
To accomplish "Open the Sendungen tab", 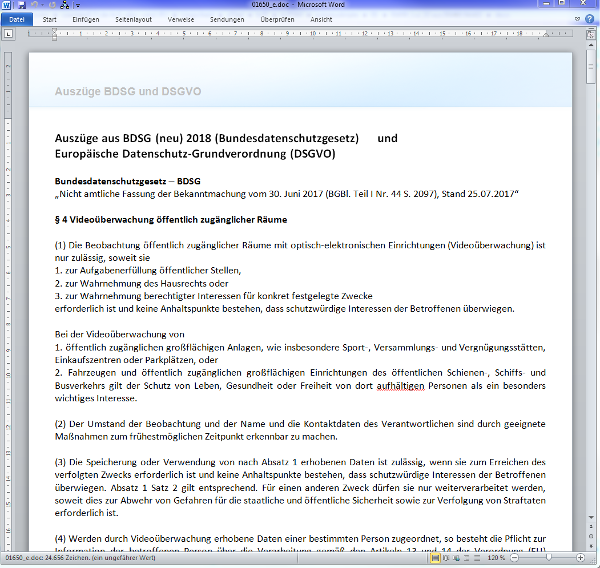I will (x=228, y=18).
